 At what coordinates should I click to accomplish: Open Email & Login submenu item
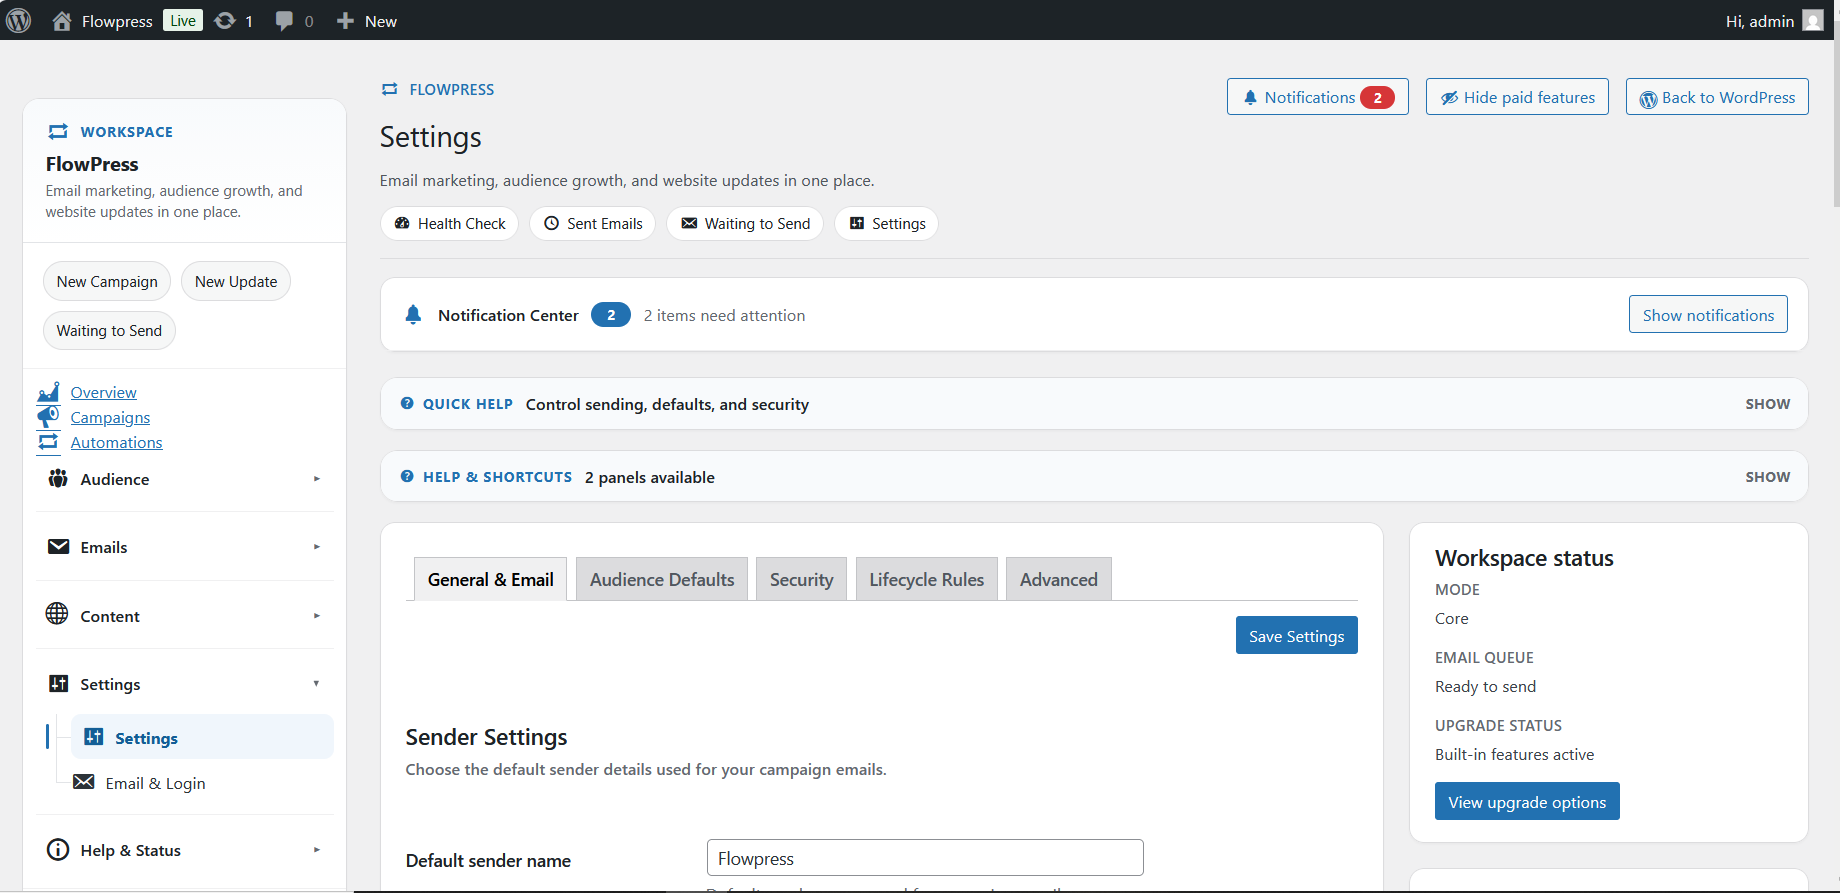(155, 783)
